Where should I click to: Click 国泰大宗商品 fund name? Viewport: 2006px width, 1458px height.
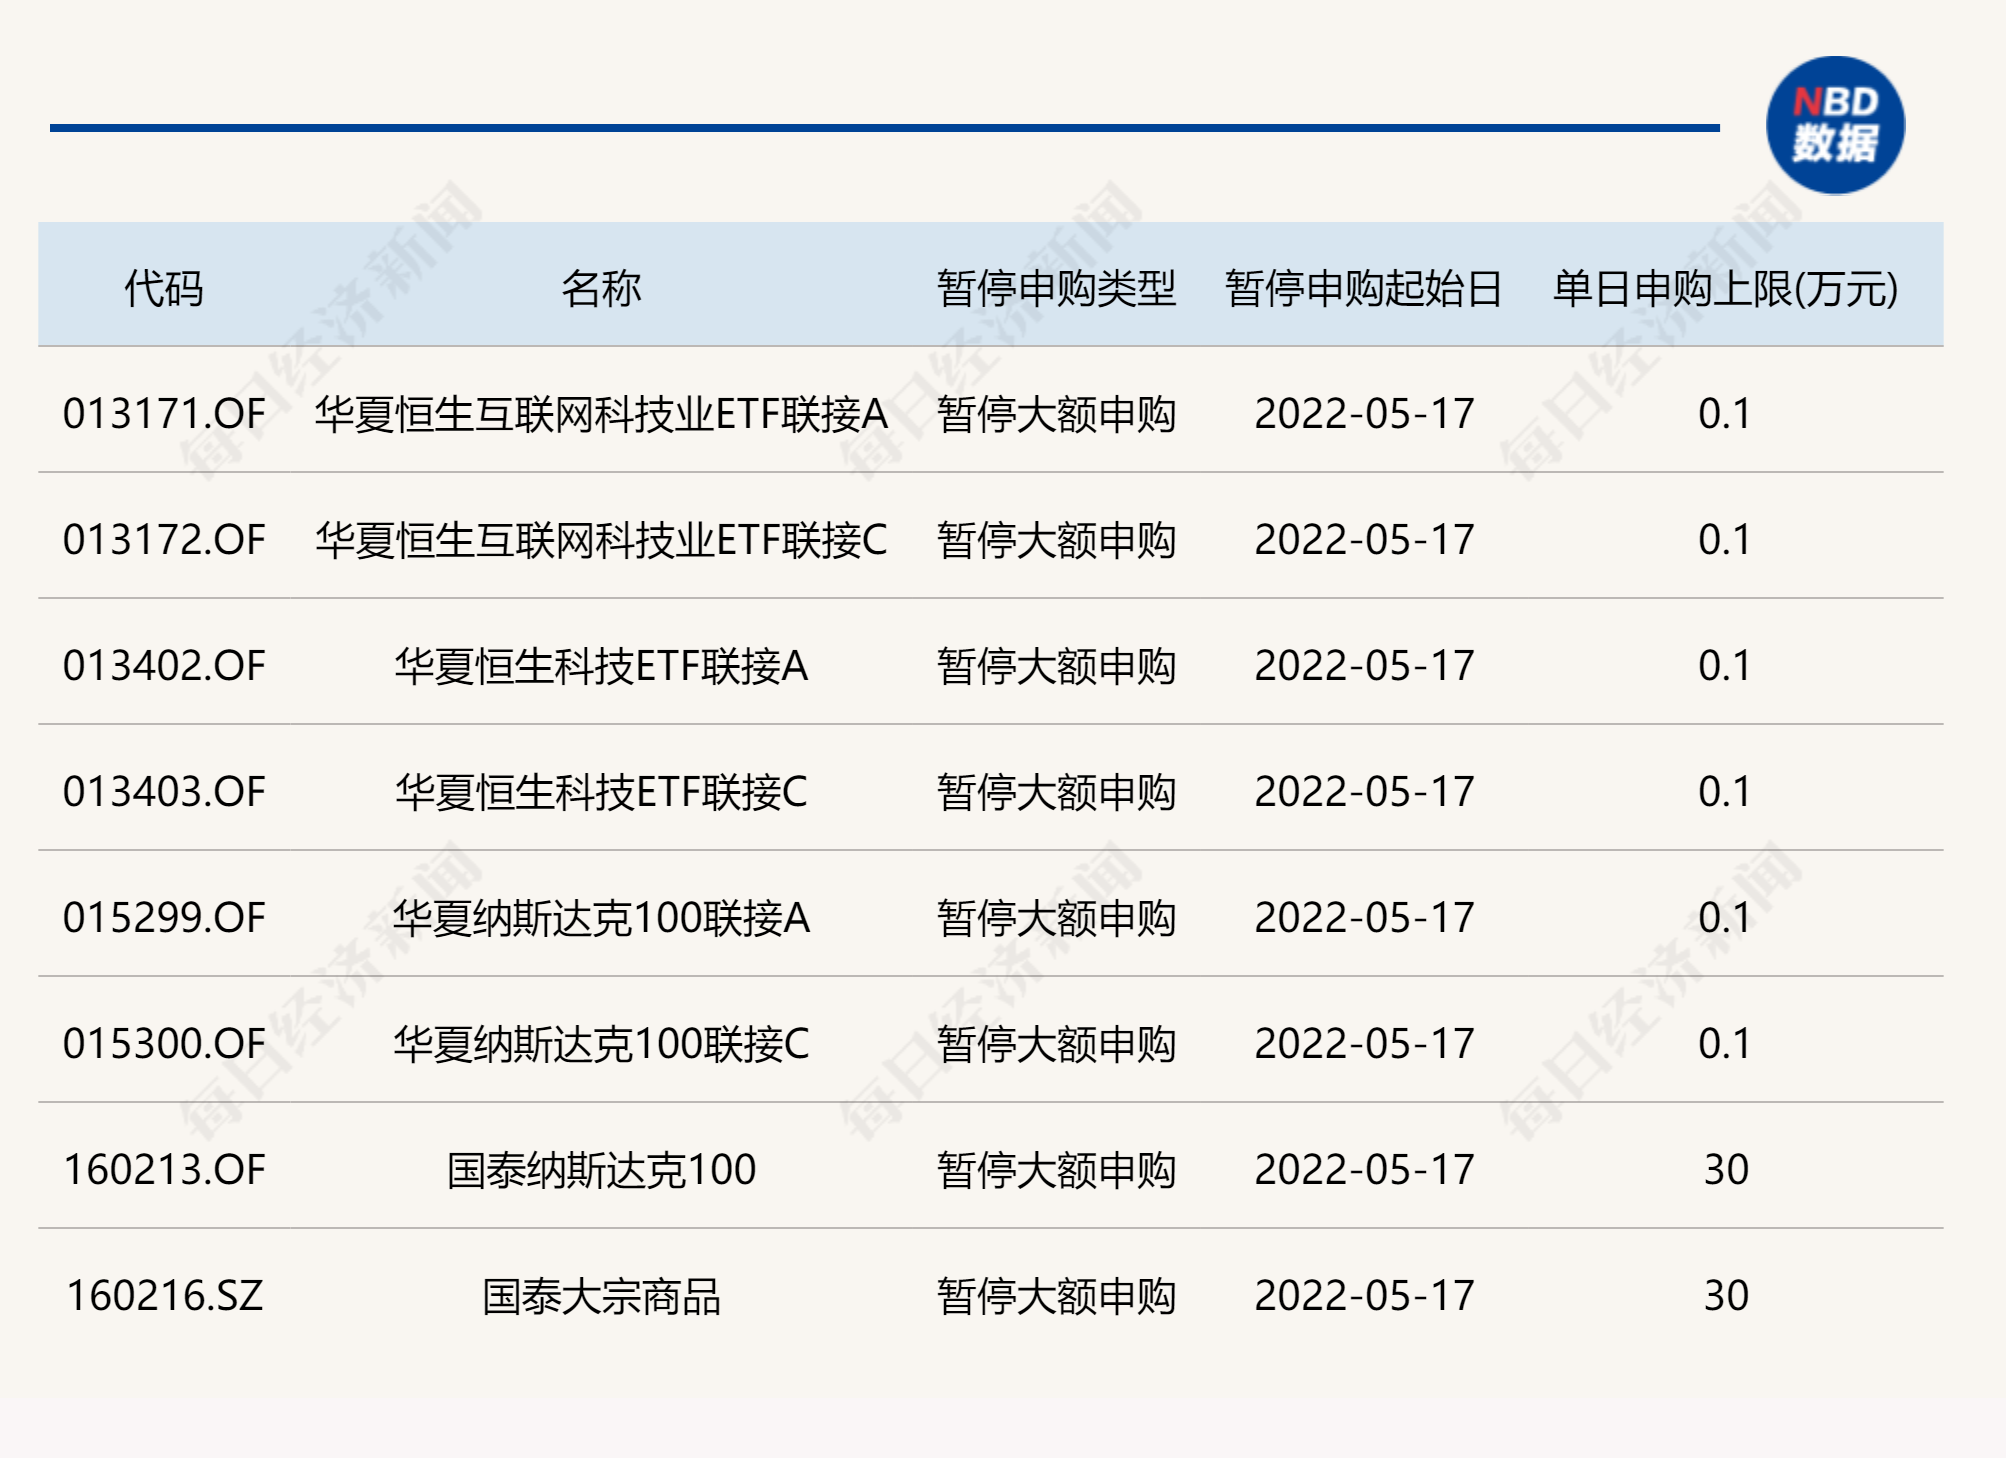[x=601, y=1296]
